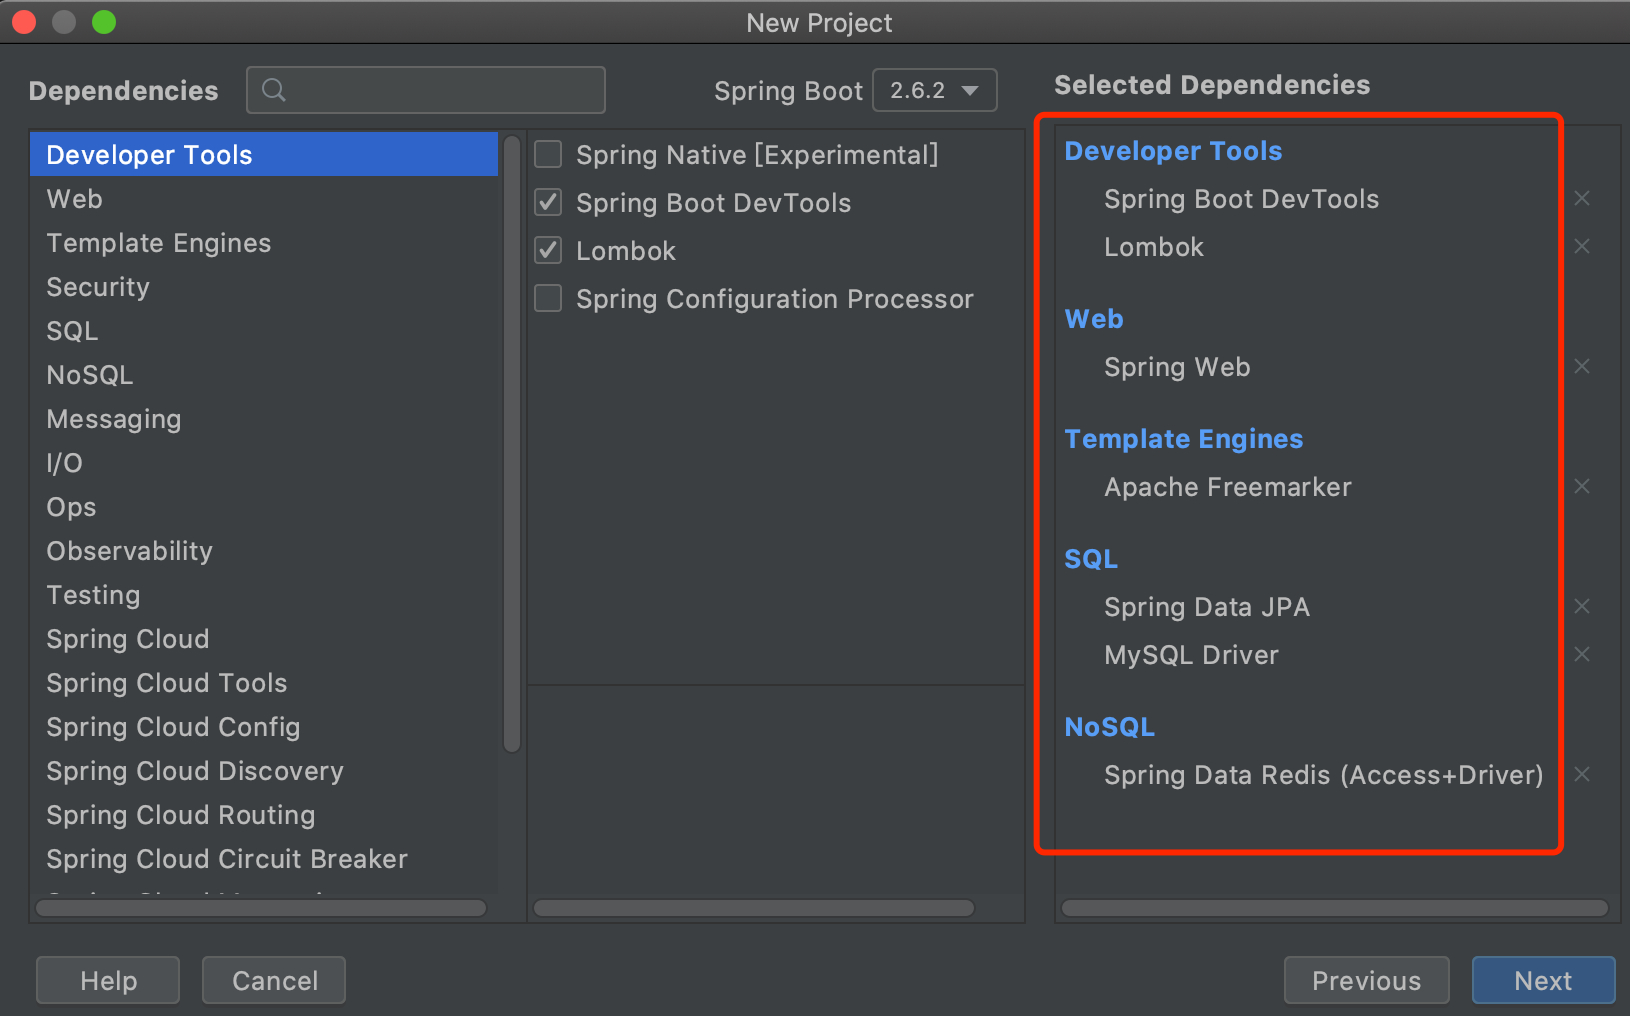The height and width of the screenshot is (1016, 1630).
Task: Select the Security category
Action: coord(264,286)
